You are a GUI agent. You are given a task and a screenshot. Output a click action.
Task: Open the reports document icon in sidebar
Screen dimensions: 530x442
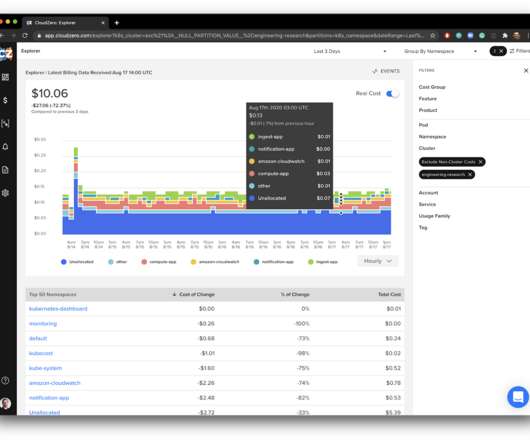coord(5,170)
